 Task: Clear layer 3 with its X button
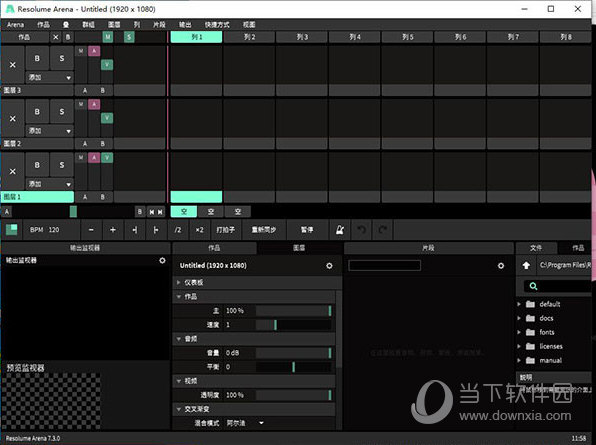coord(13,65)
